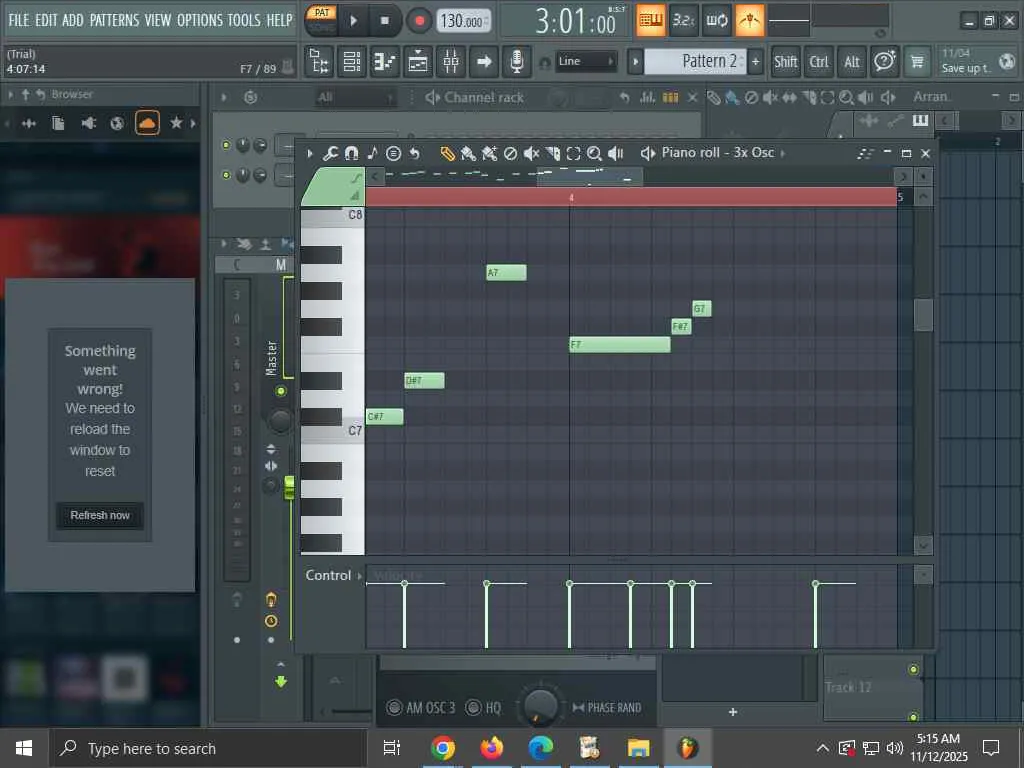
Task: Select cloud tab in Browser
Action: [147, 123]
